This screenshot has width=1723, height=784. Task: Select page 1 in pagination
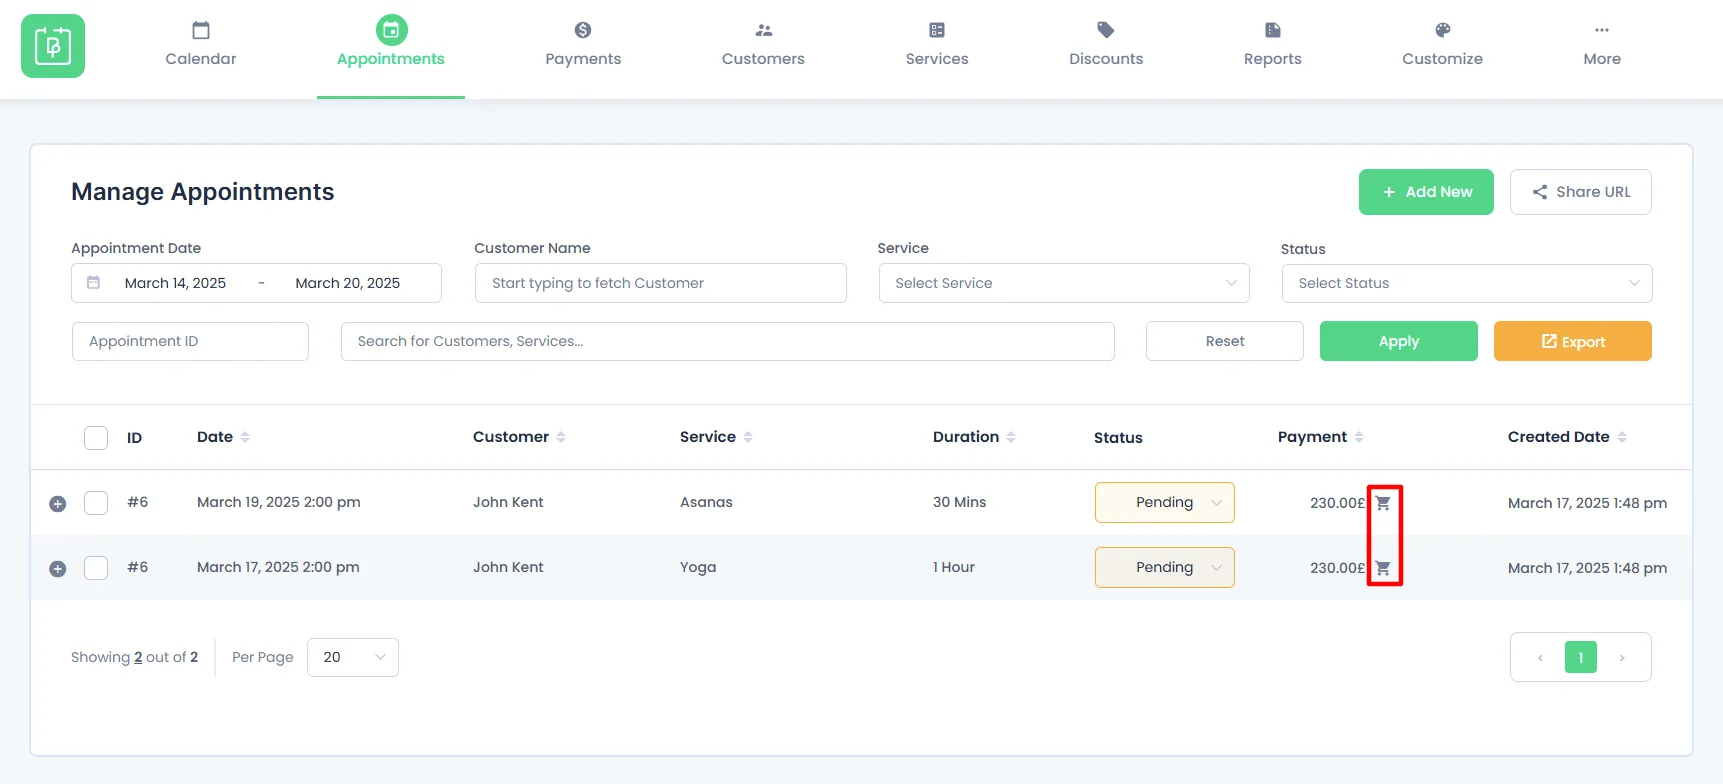point(1581,657)
